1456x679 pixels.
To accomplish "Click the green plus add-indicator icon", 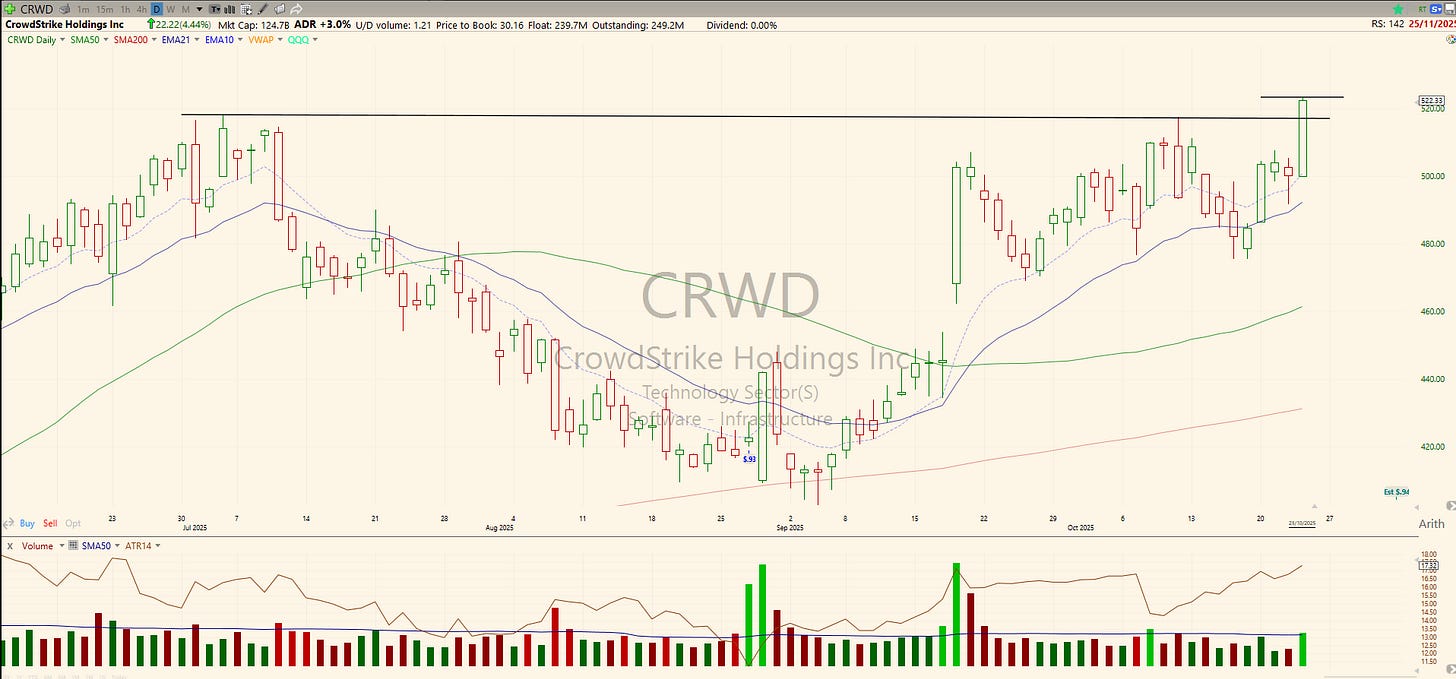I will (x=10, y=9).
